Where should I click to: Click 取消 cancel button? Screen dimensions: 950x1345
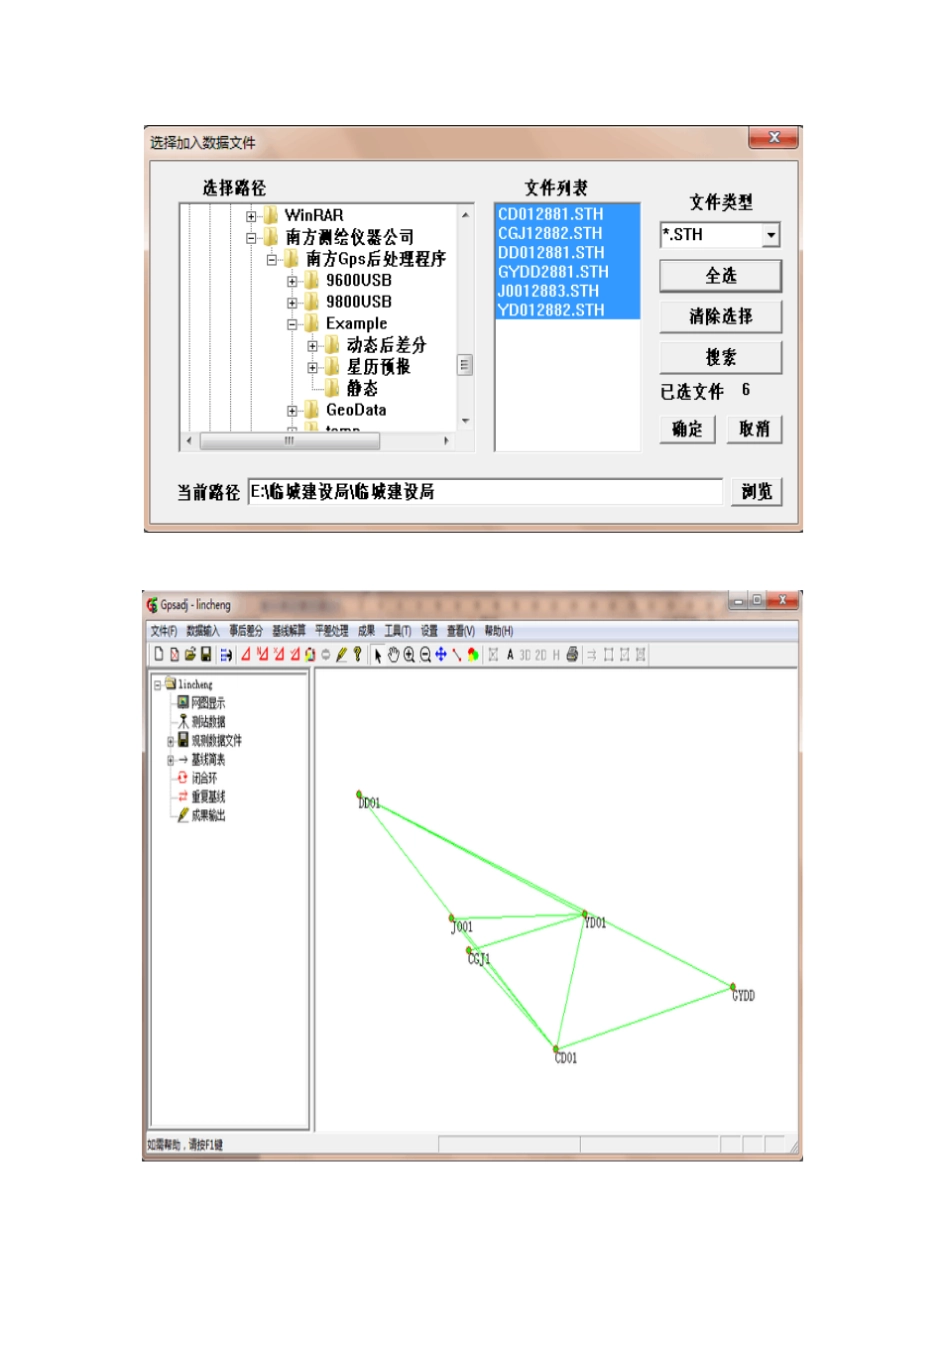coord(755,429)
